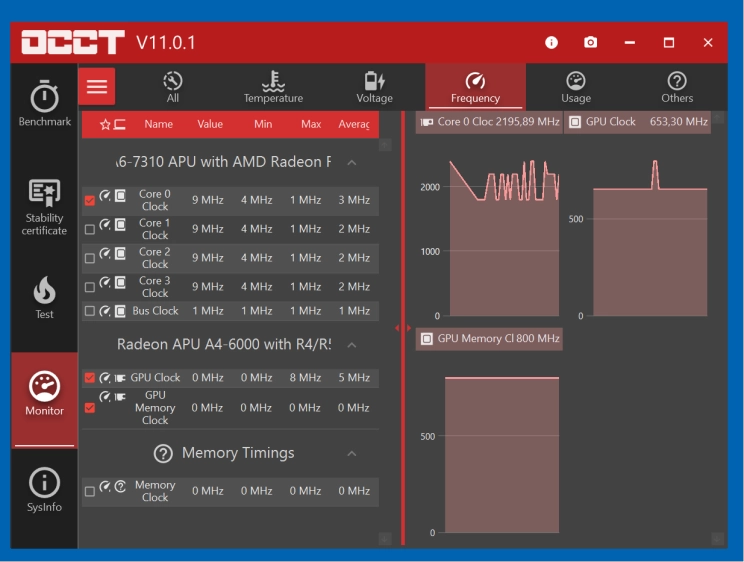Click the gauge icon on Core 2 Clock row
The height and width of the screenshot is (562, 744).
(x=105, y=253)
